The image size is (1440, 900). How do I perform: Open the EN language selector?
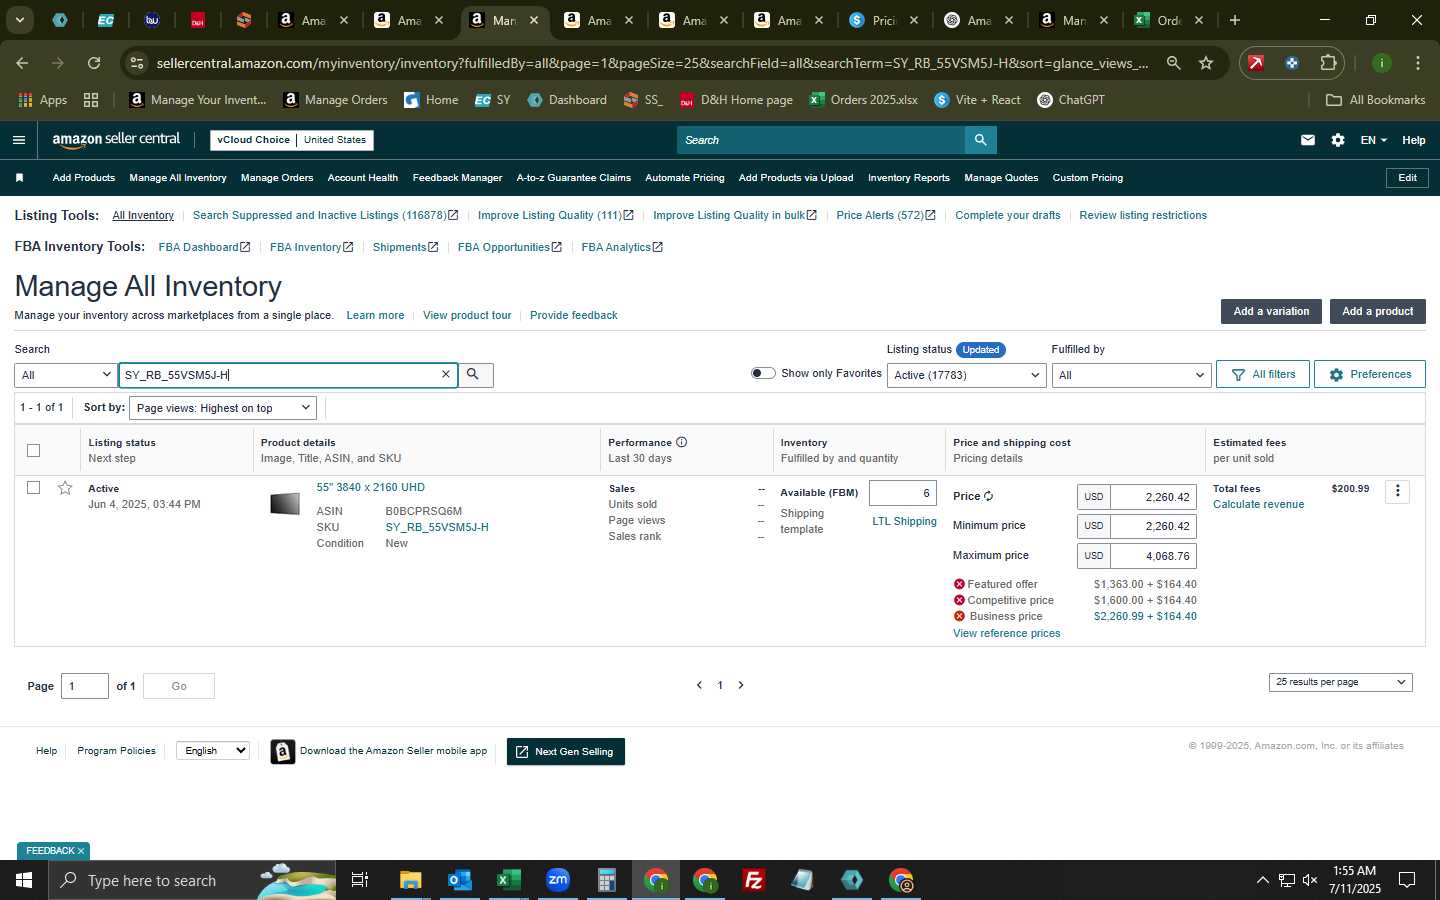pyautogui.click(x=1373, y=140)
